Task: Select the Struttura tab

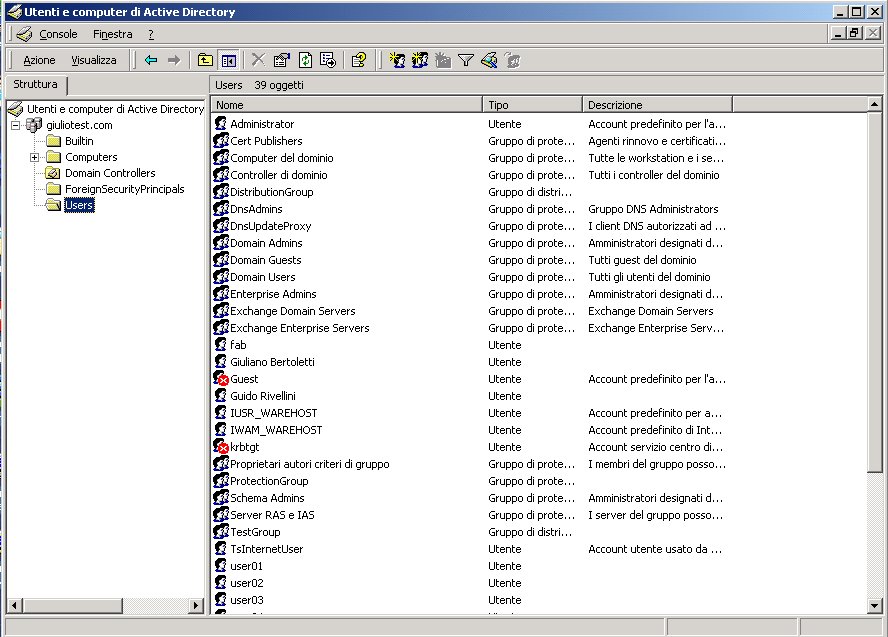Action: pos(36,85)
